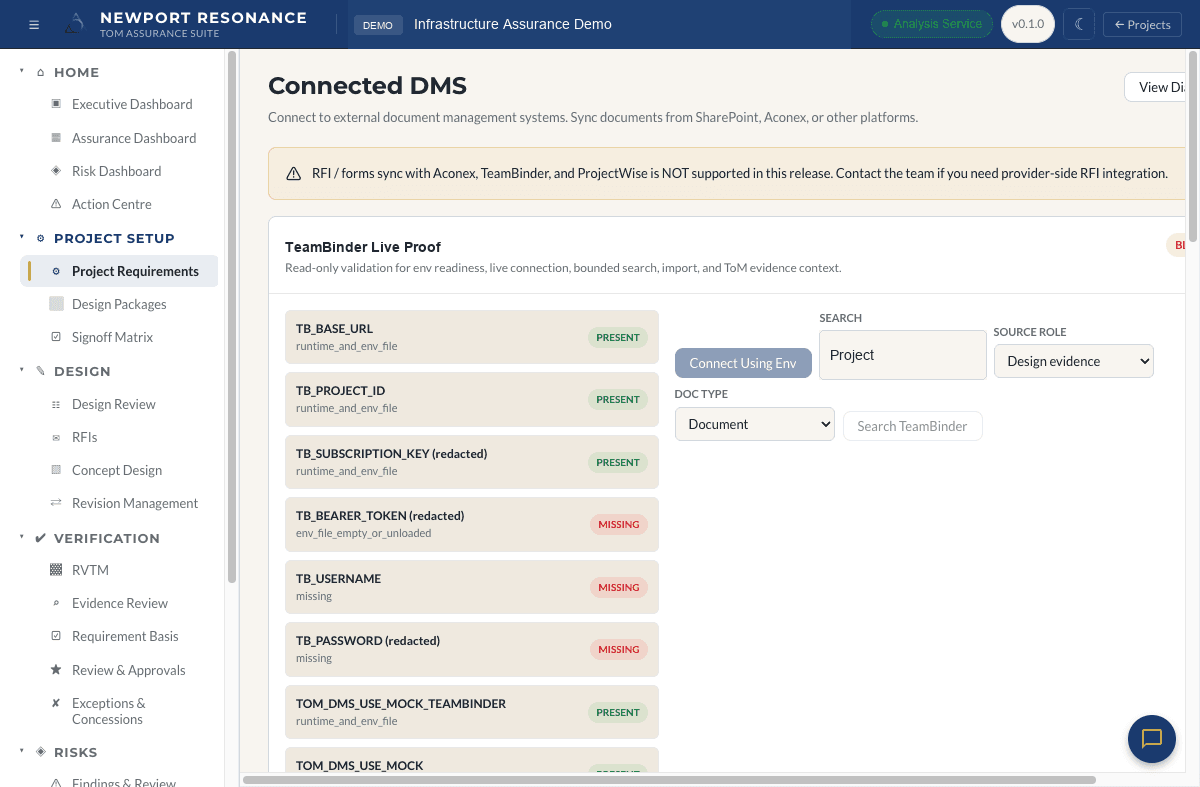Open the Source Role dropdown

click(1074, 361)
